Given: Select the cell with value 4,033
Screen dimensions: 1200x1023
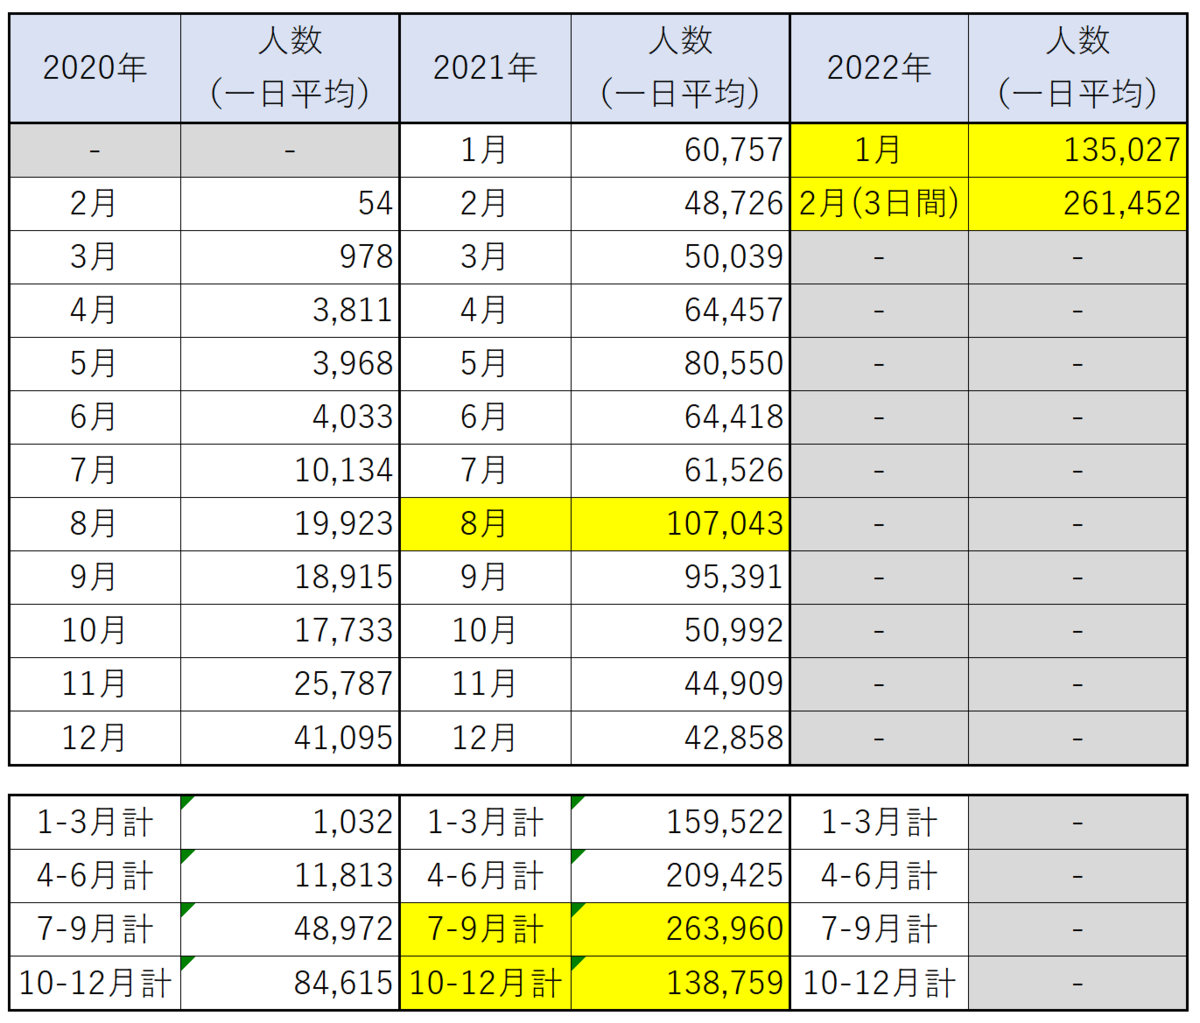Looking at the screenshot, I should point(290,417).
